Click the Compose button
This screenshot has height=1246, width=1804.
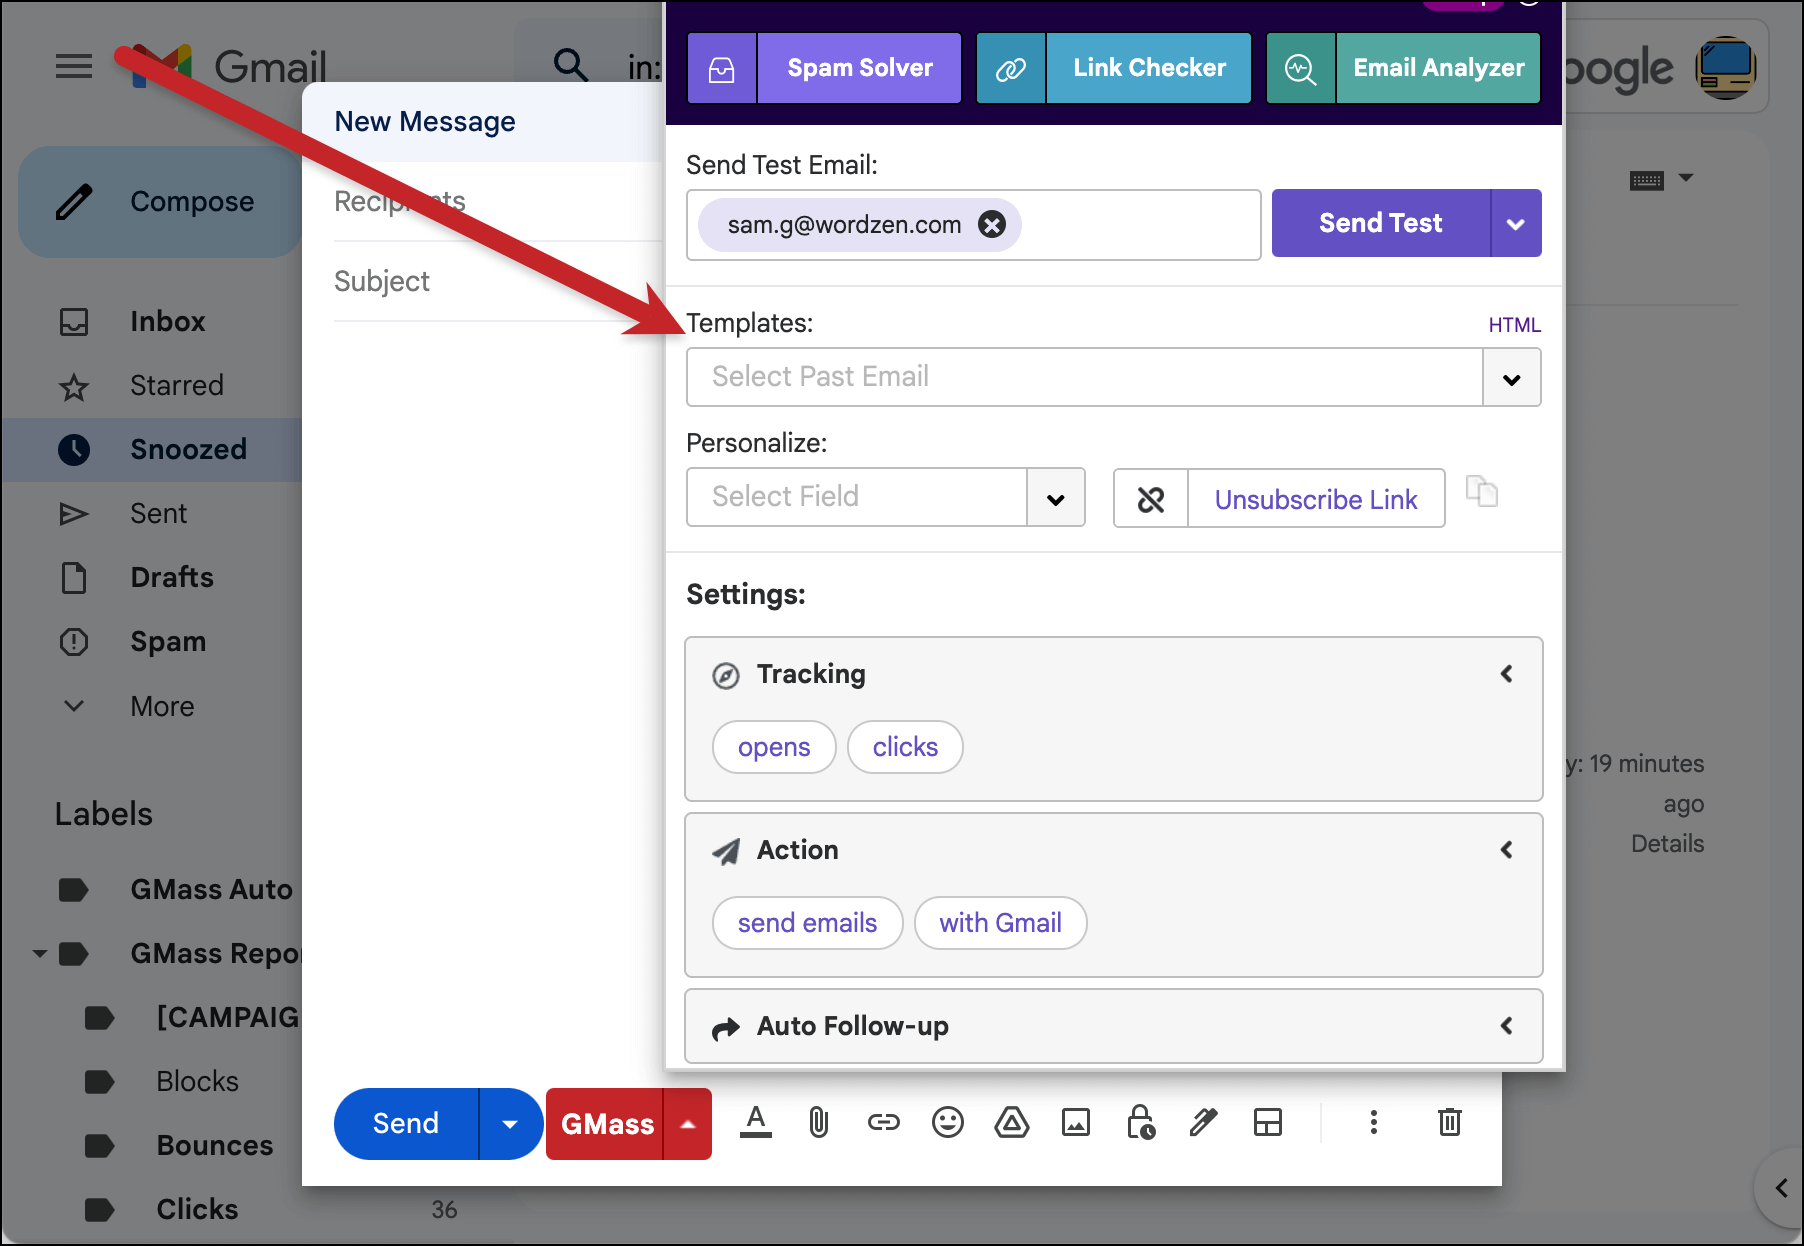160,202
